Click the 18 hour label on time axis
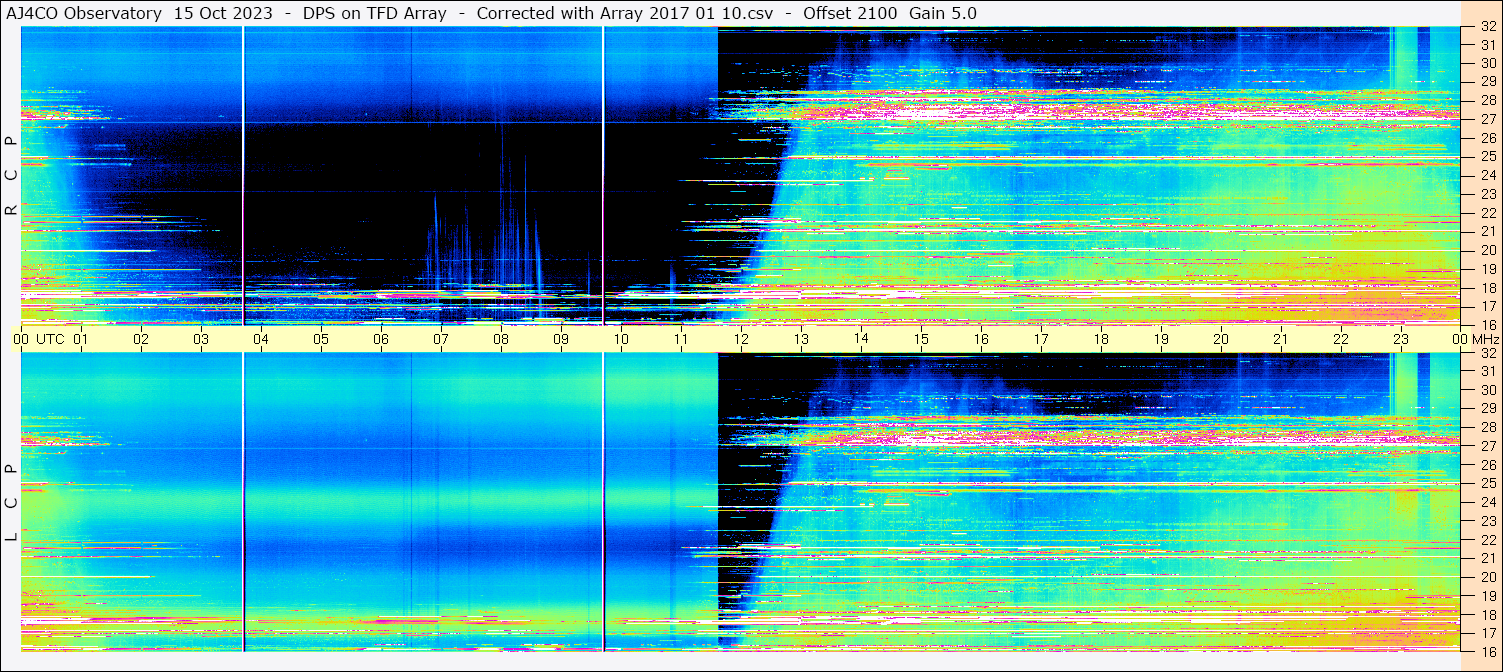Viewport: 1503px width, 672px height. click(x=1100, y=339)
